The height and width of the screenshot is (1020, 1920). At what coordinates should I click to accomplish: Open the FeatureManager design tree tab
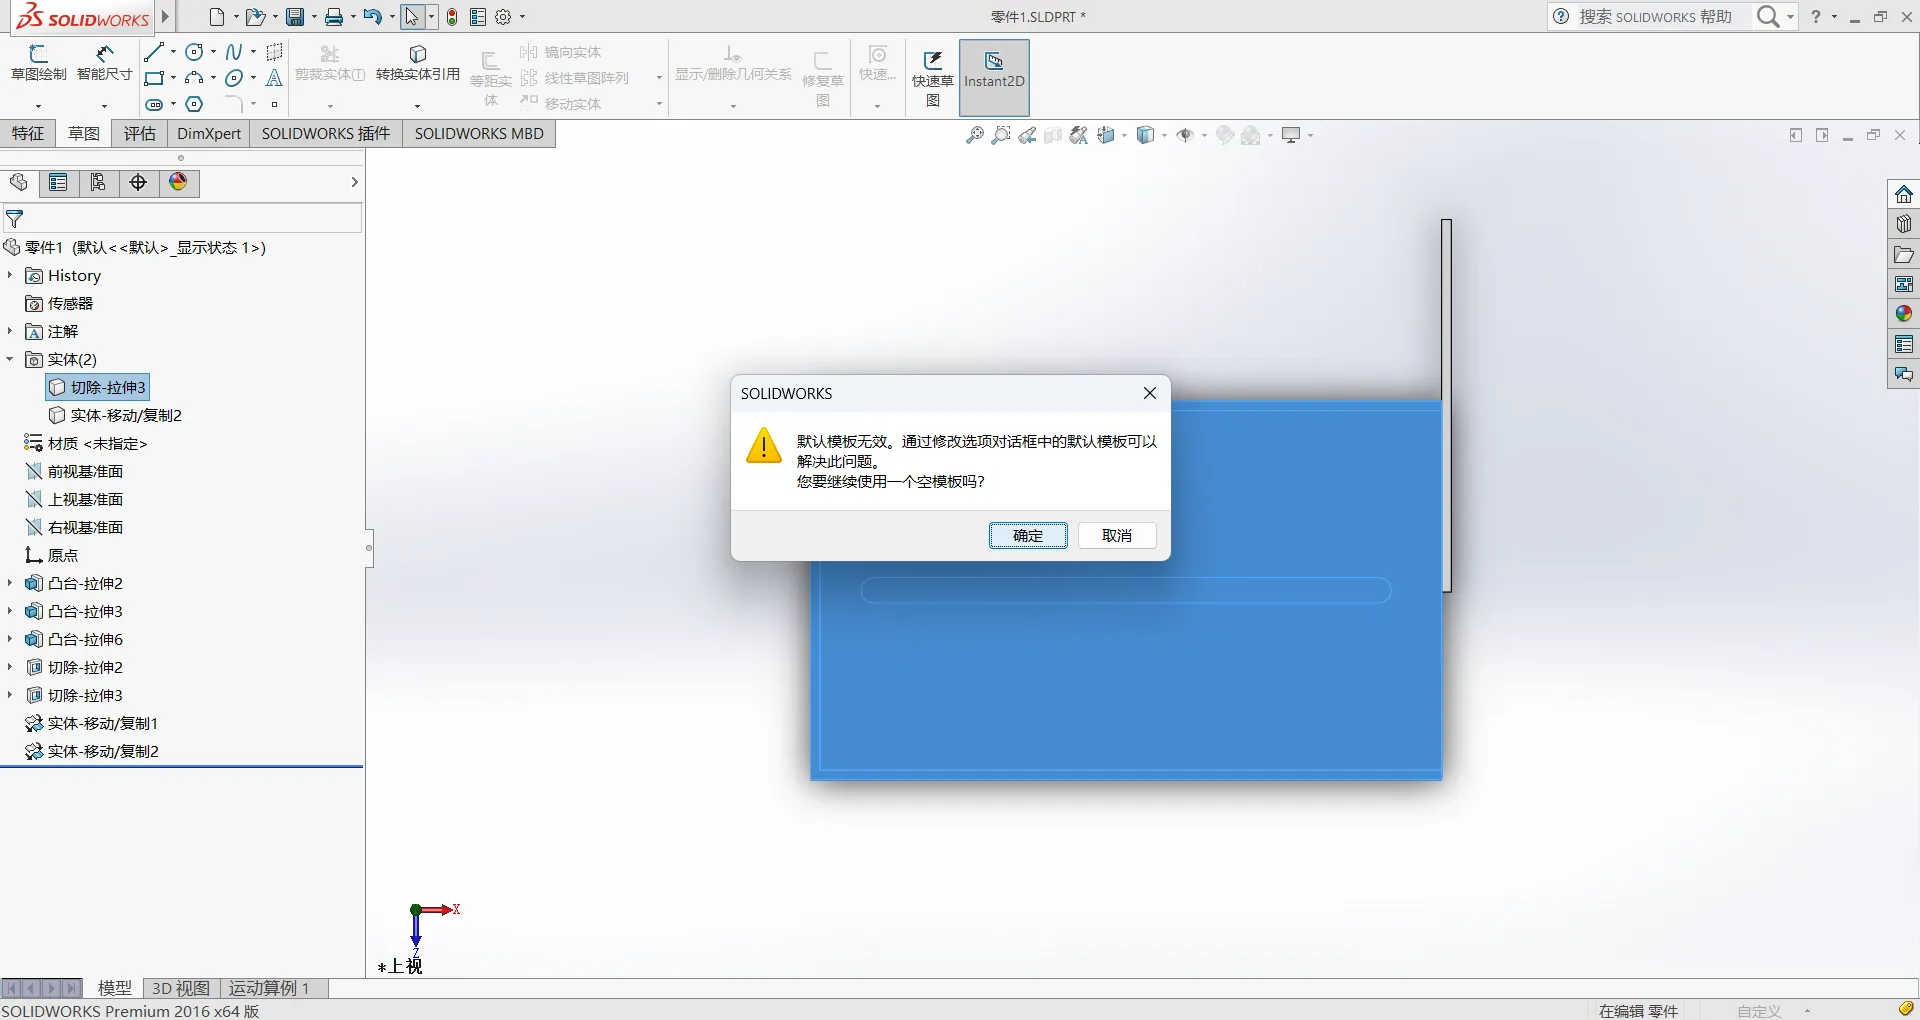pos(18,182)
